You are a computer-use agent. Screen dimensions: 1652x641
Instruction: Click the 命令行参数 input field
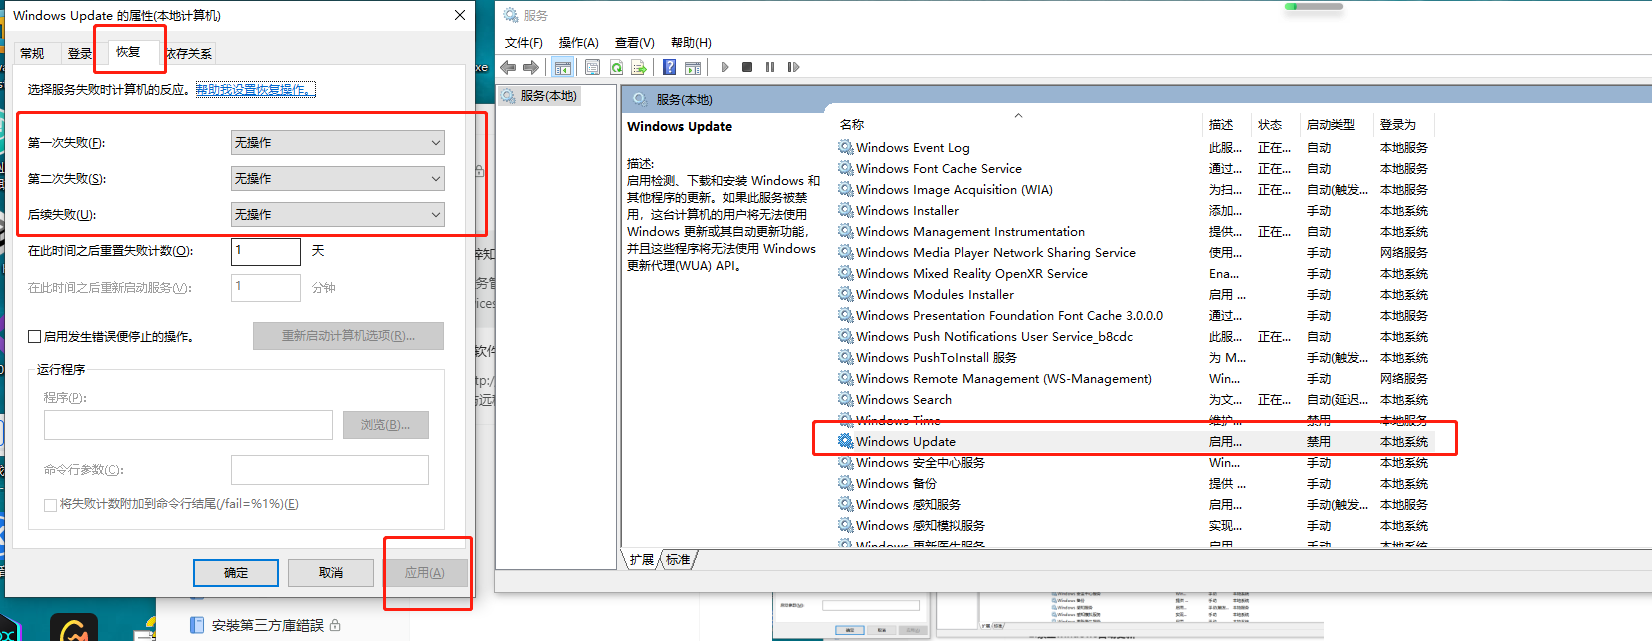(330, 470)
